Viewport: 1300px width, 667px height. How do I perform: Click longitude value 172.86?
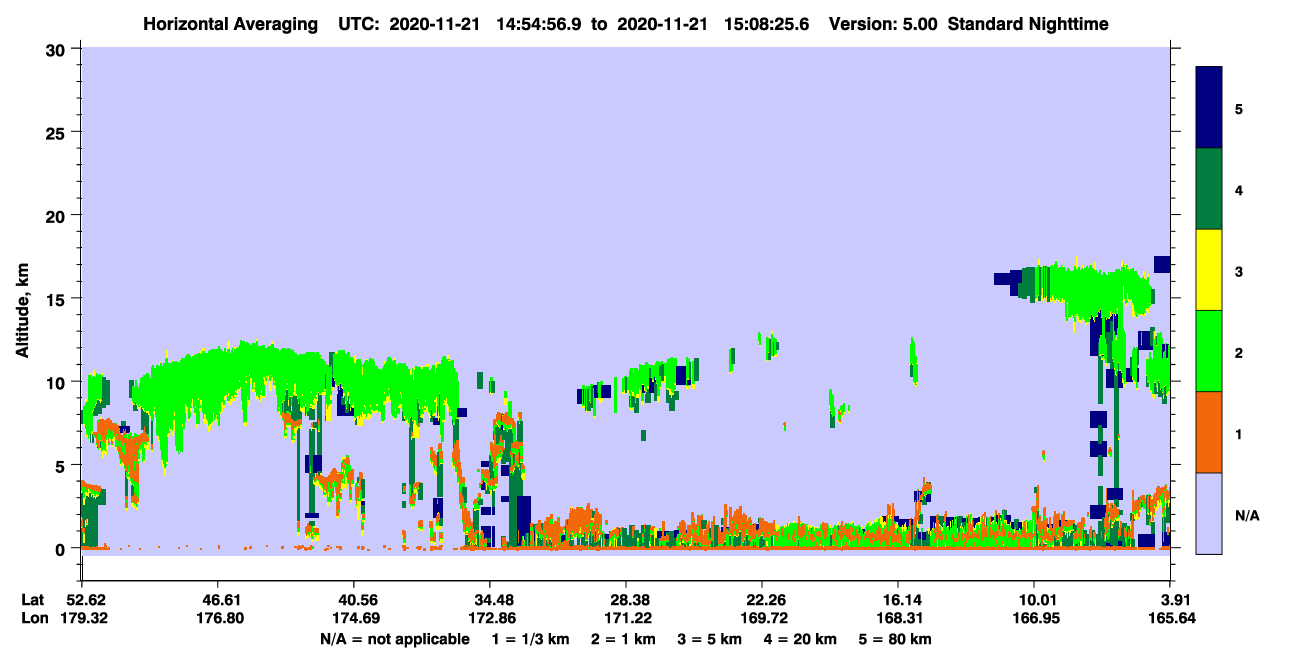pyautogui.click(x=490, y=618)
